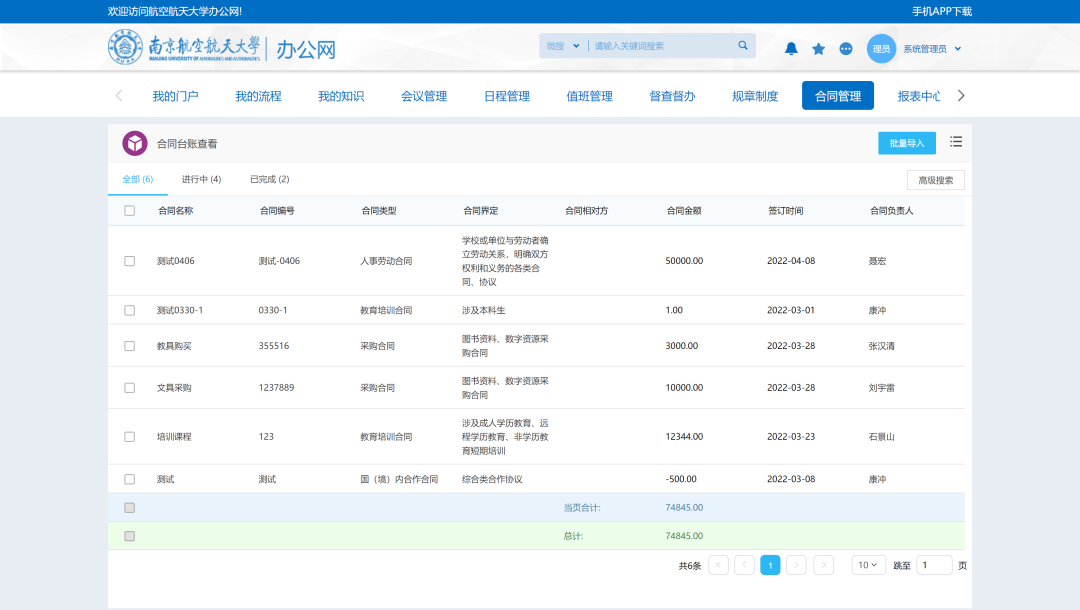Click contract name 测试0406
The width and height of the screenshot is (1080, 610).
click(x=176, y=261)
